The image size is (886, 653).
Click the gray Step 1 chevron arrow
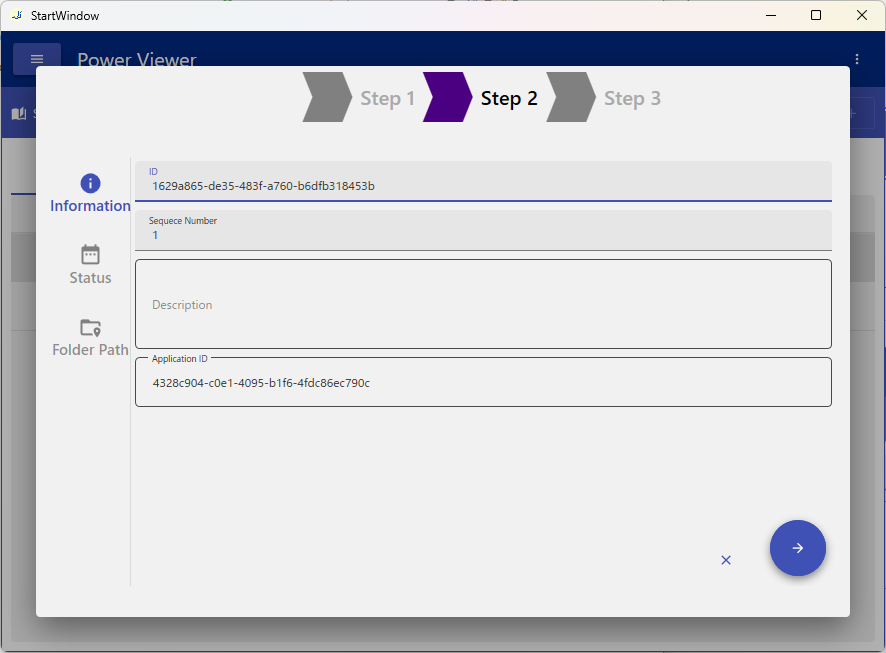pyautogui.click(x=326, y=98)
